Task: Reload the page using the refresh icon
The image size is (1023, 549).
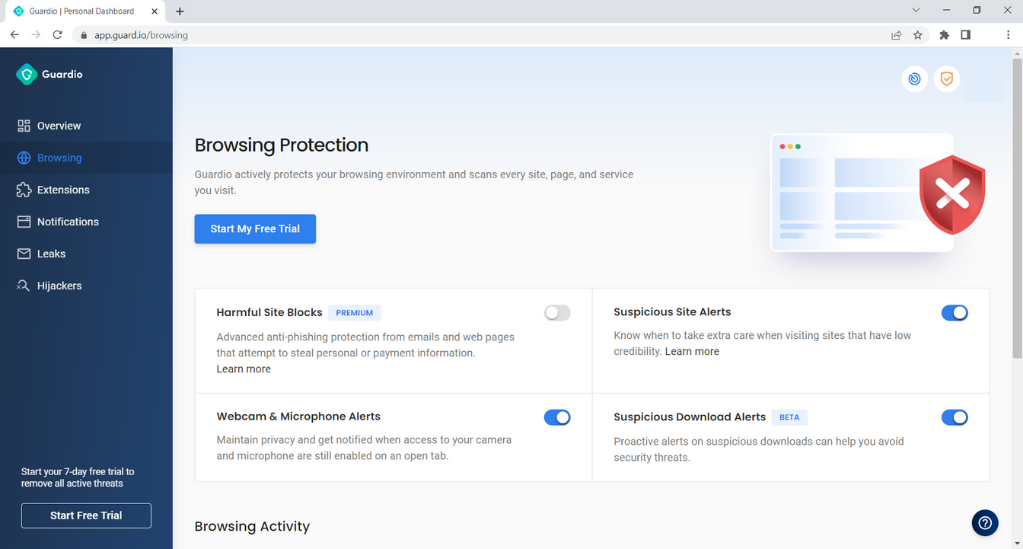Action: pyautogui.click(x=57, y=35)
